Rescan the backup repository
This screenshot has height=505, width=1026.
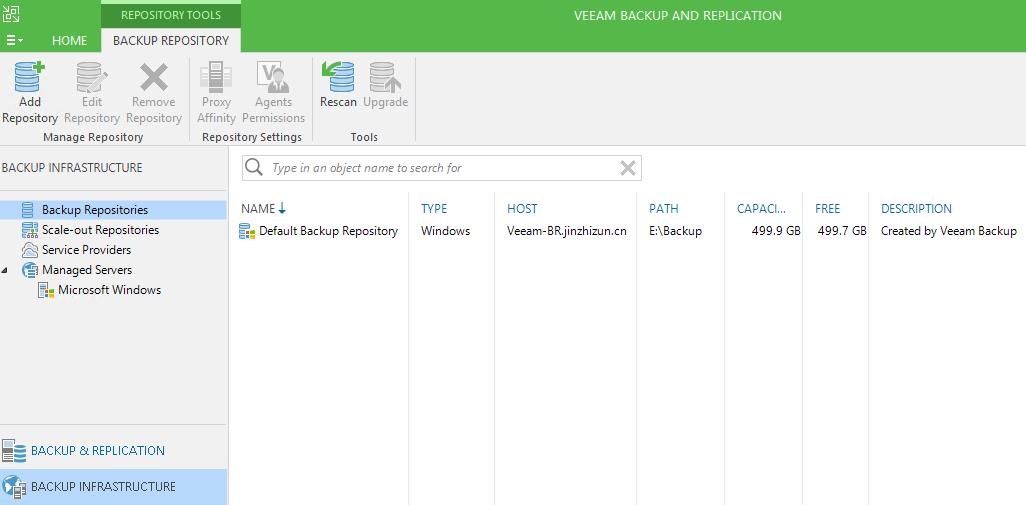click(338, 85)
